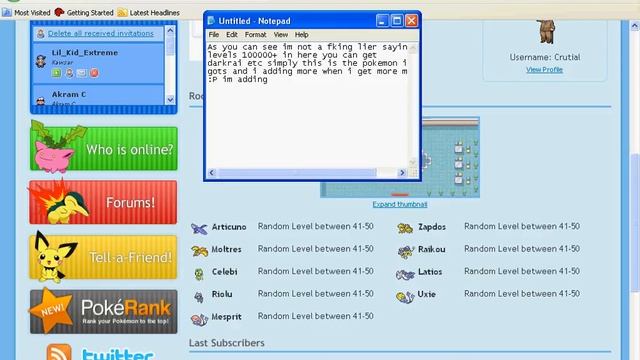The height and width of the screenshot is (360, 640).
Task: Click the Twitter logo link
Action: [118, 353]
